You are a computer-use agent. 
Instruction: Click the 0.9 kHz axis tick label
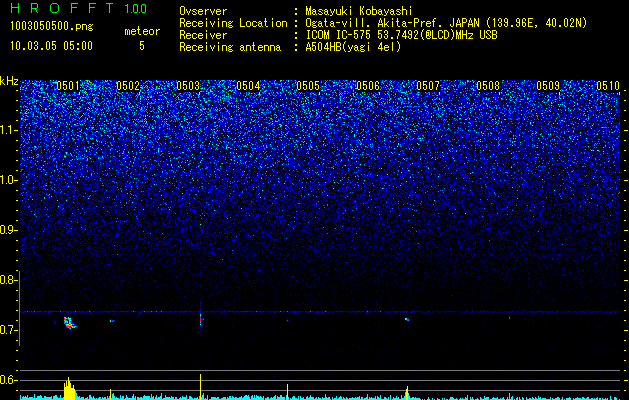pos(8,230)
